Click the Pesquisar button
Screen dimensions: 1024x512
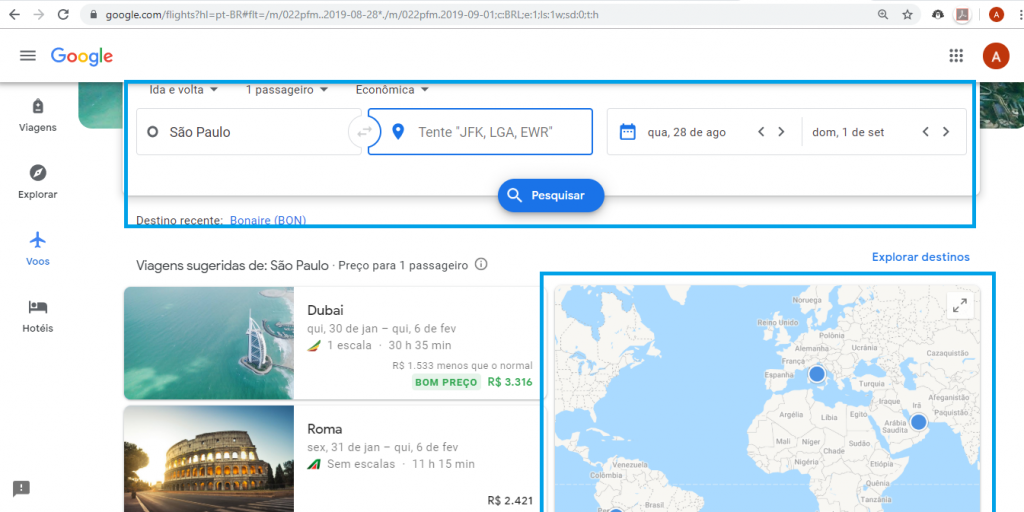(551, 195)
